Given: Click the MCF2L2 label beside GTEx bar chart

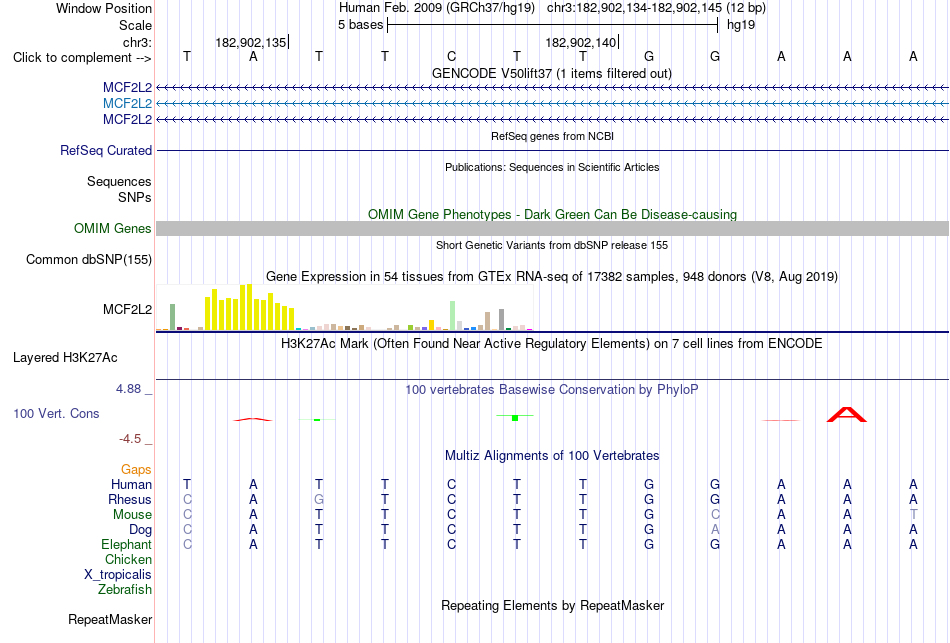Looking at the screenshot, I should click(127, 310).
